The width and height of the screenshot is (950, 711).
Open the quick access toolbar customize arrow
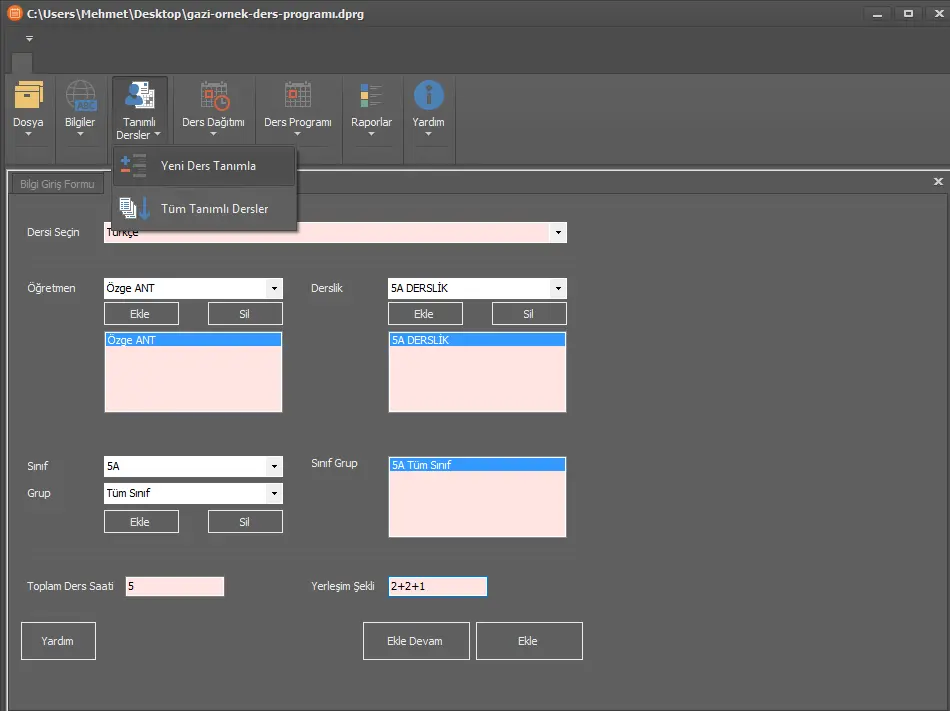point(29,39)
